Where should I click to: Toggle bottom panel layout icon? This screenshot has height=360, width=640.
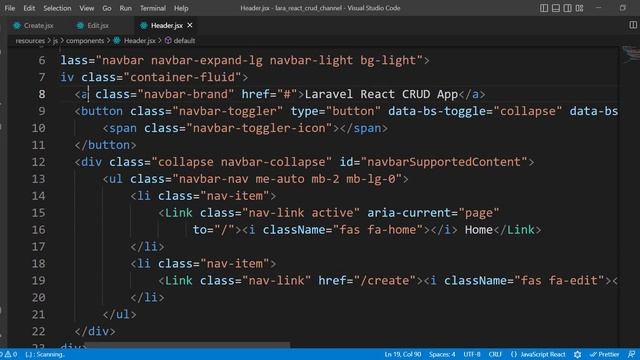556,8
